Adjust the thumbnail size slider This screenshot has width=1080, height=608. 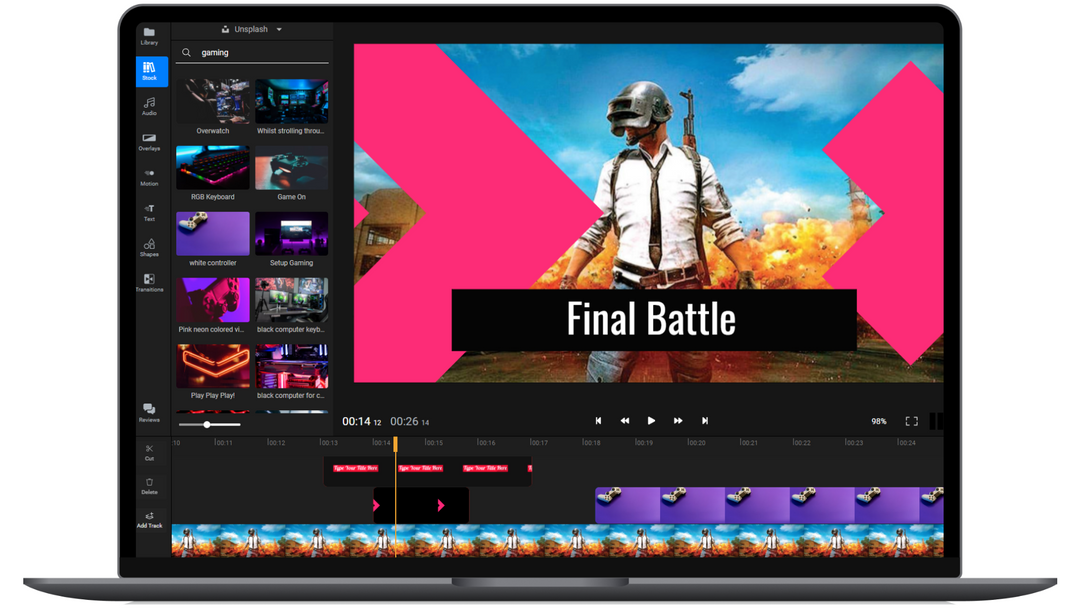(x=207, y=424)
